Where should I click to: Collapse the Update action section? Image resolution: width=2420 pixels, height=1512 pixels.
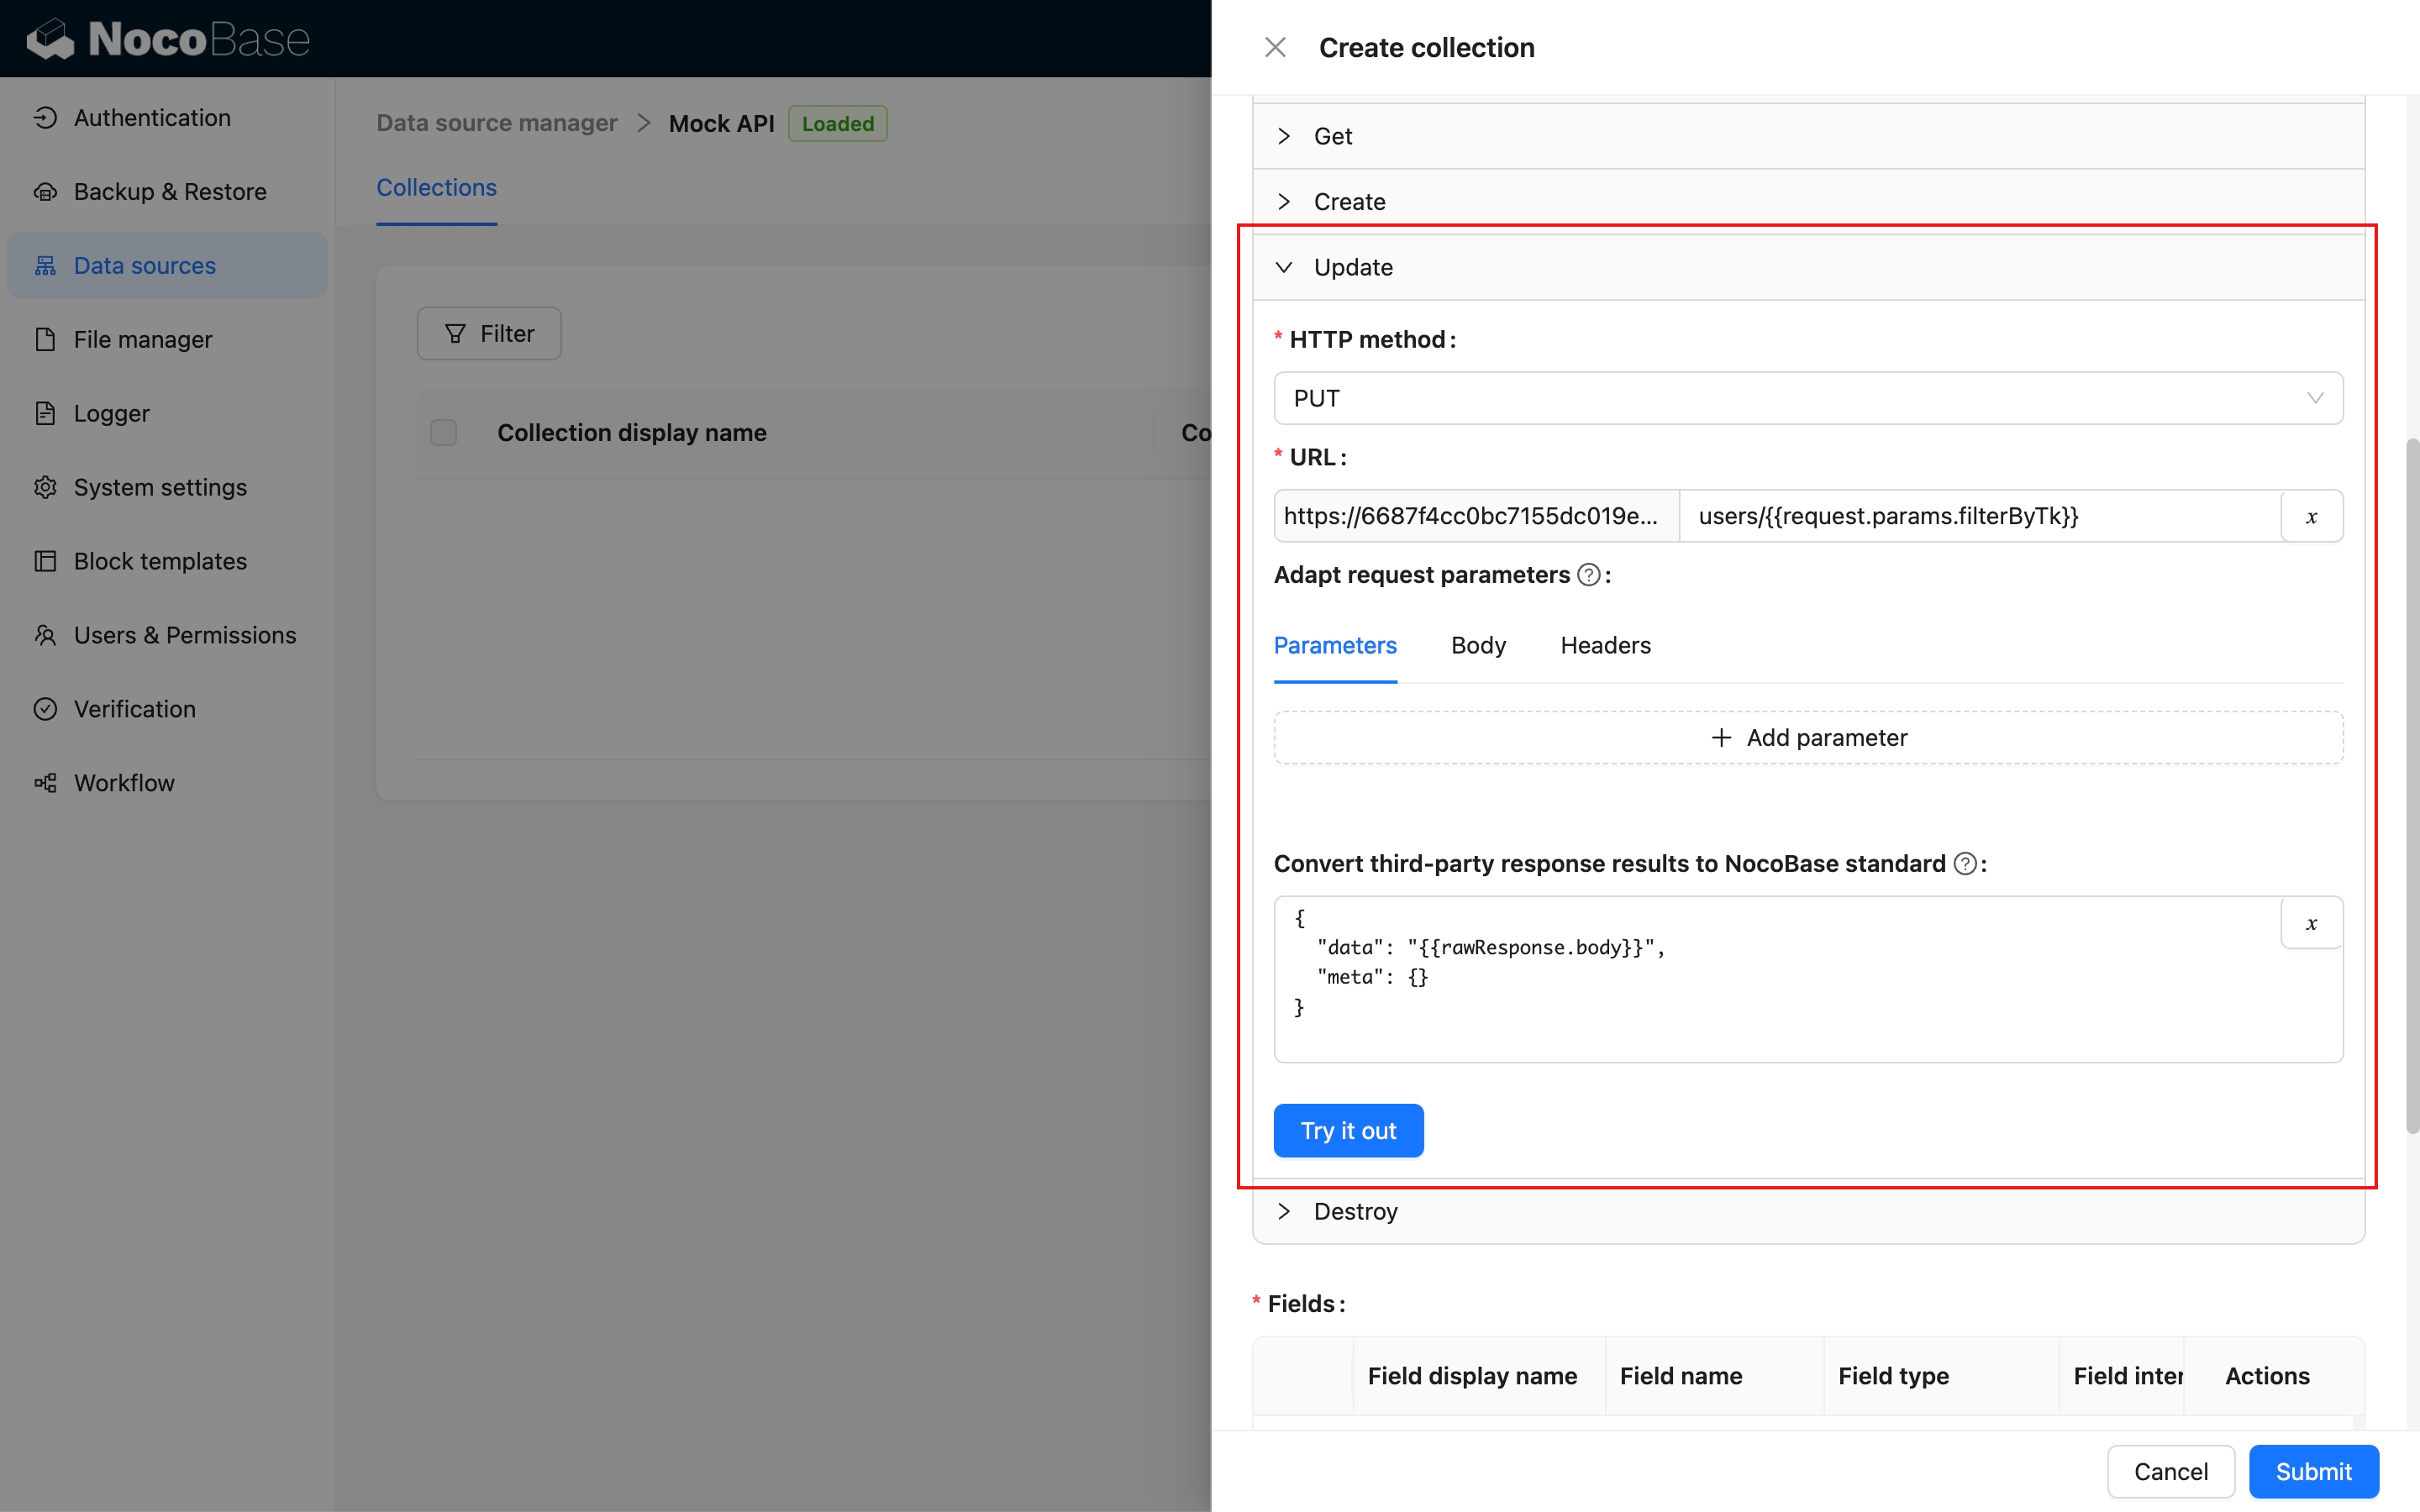point(1352,267)
